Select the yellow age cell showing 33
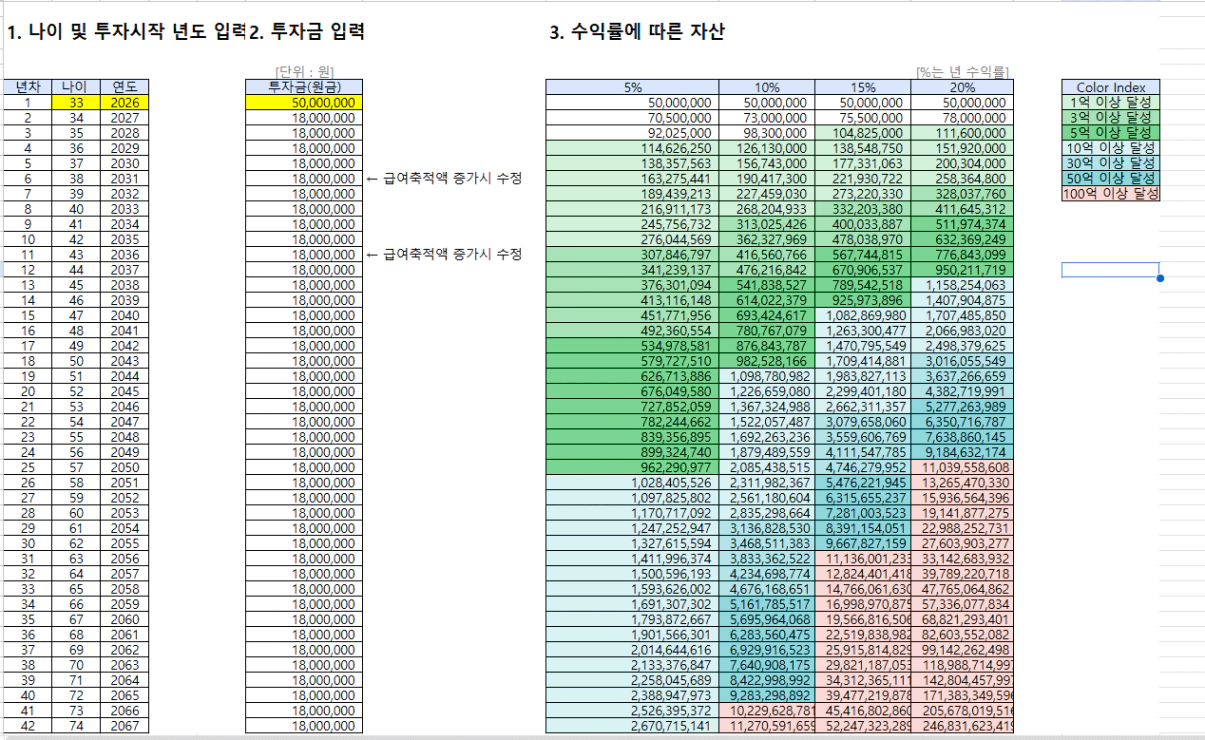 (75, 102)
